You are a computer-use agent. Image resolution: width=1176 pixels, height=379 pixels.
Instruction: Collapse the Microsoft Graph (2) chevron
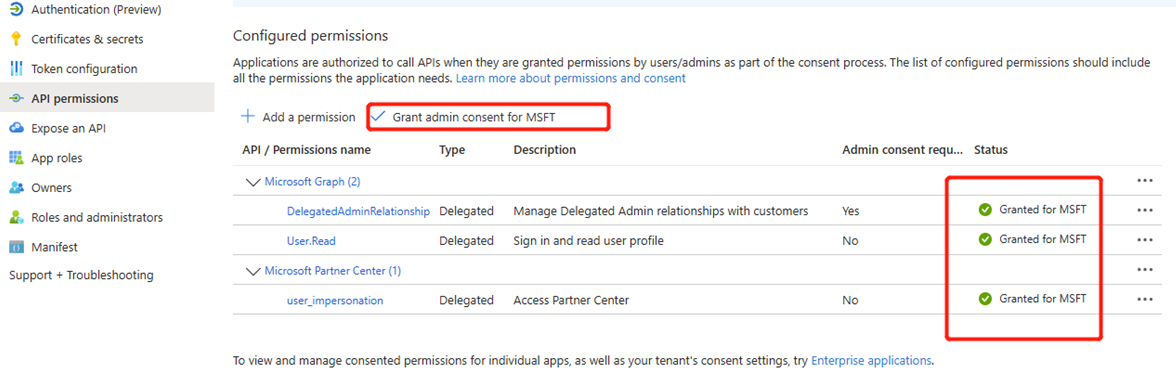[x=253, y=182]
